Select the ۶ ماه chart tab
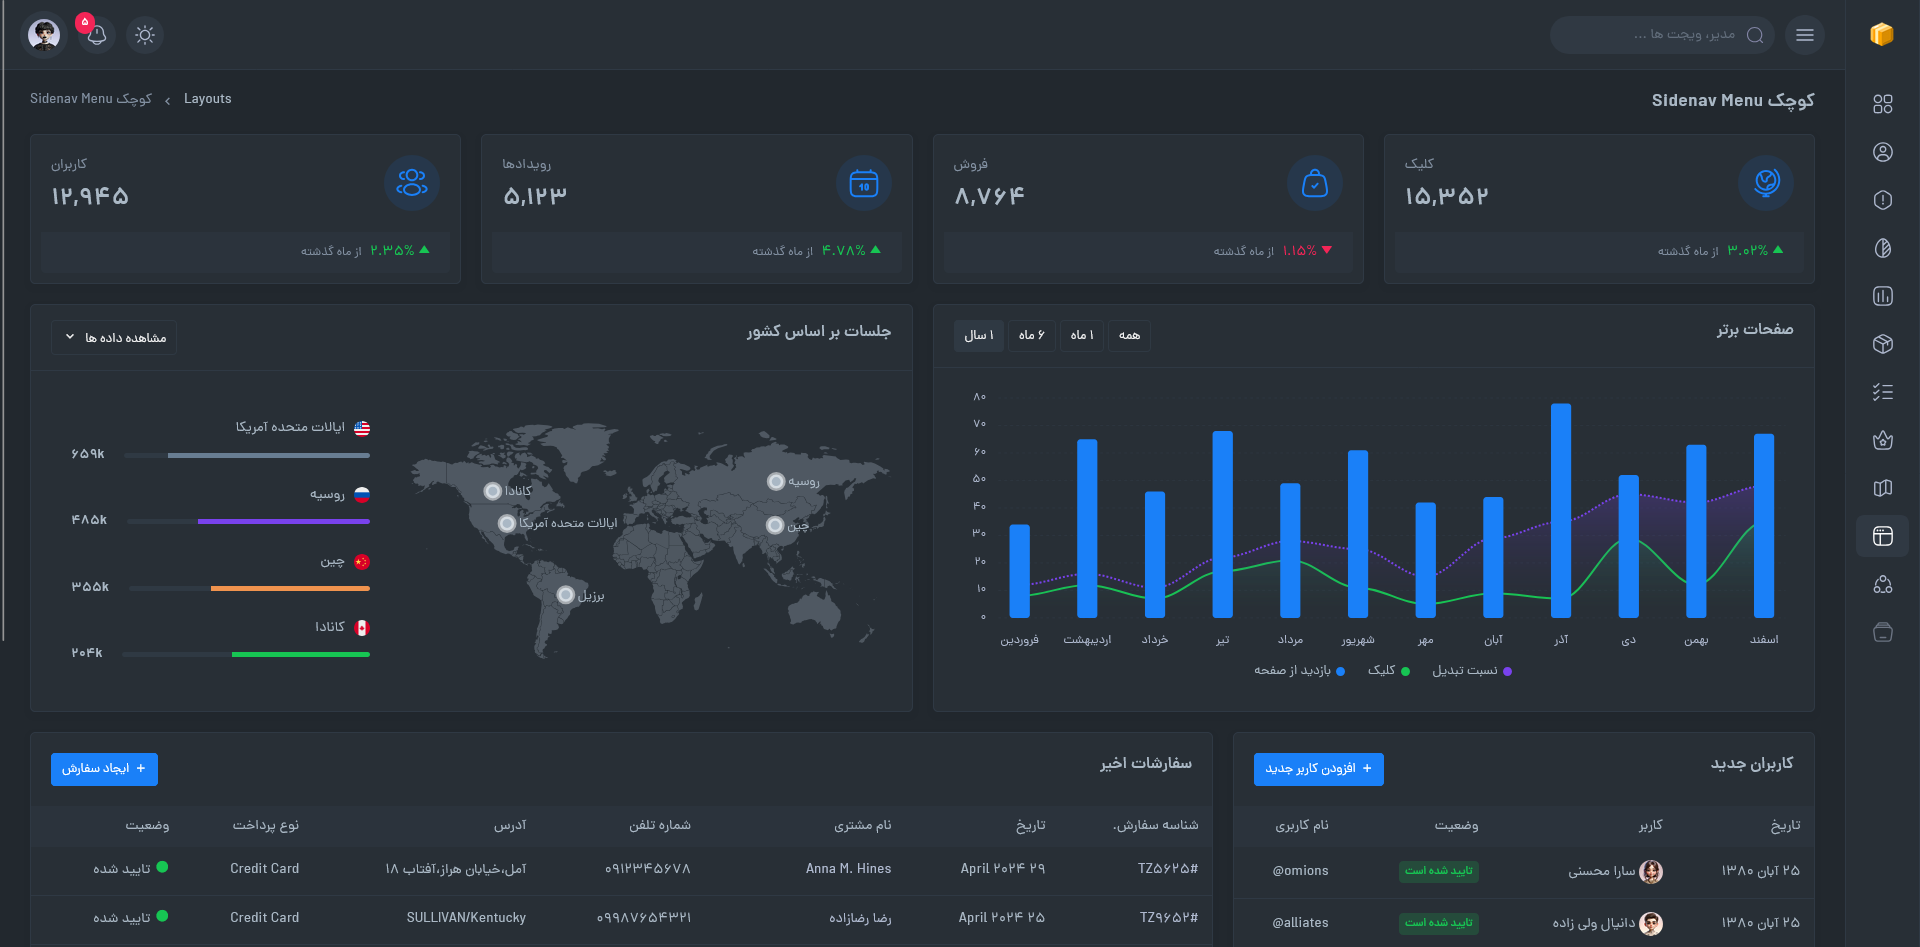This screenshot has height=947, width=1920. [x=1032, y=335]
